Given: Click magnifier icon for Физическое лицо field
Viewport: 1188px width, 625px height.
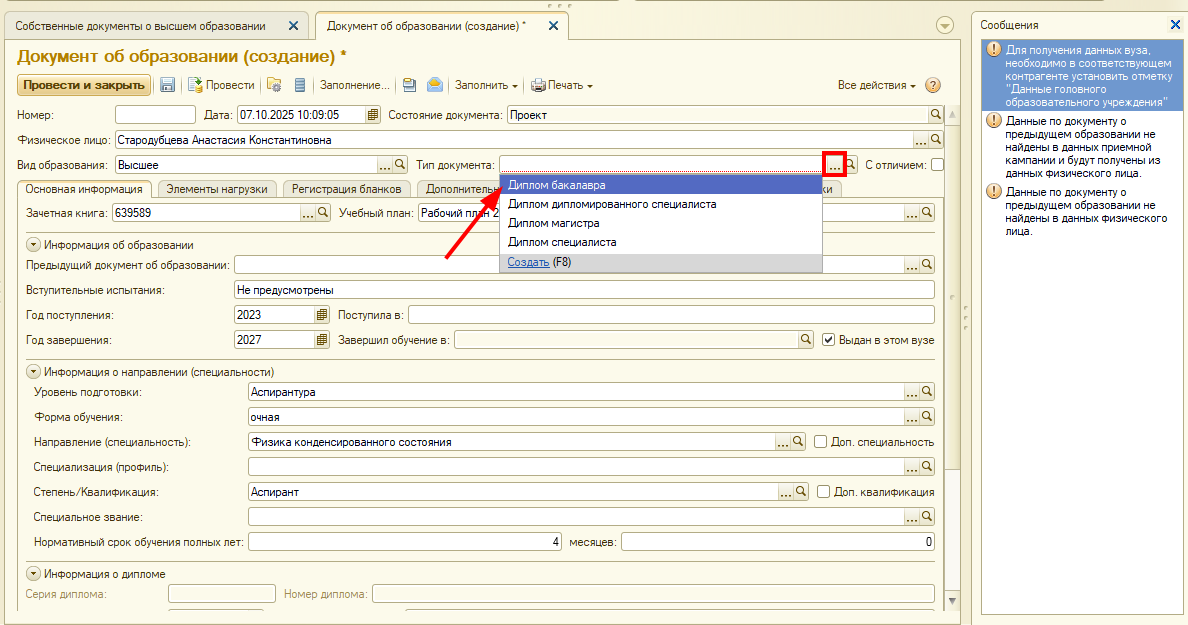Looking at the screenshot, I should pyautogui.click(x=936, y=140).
